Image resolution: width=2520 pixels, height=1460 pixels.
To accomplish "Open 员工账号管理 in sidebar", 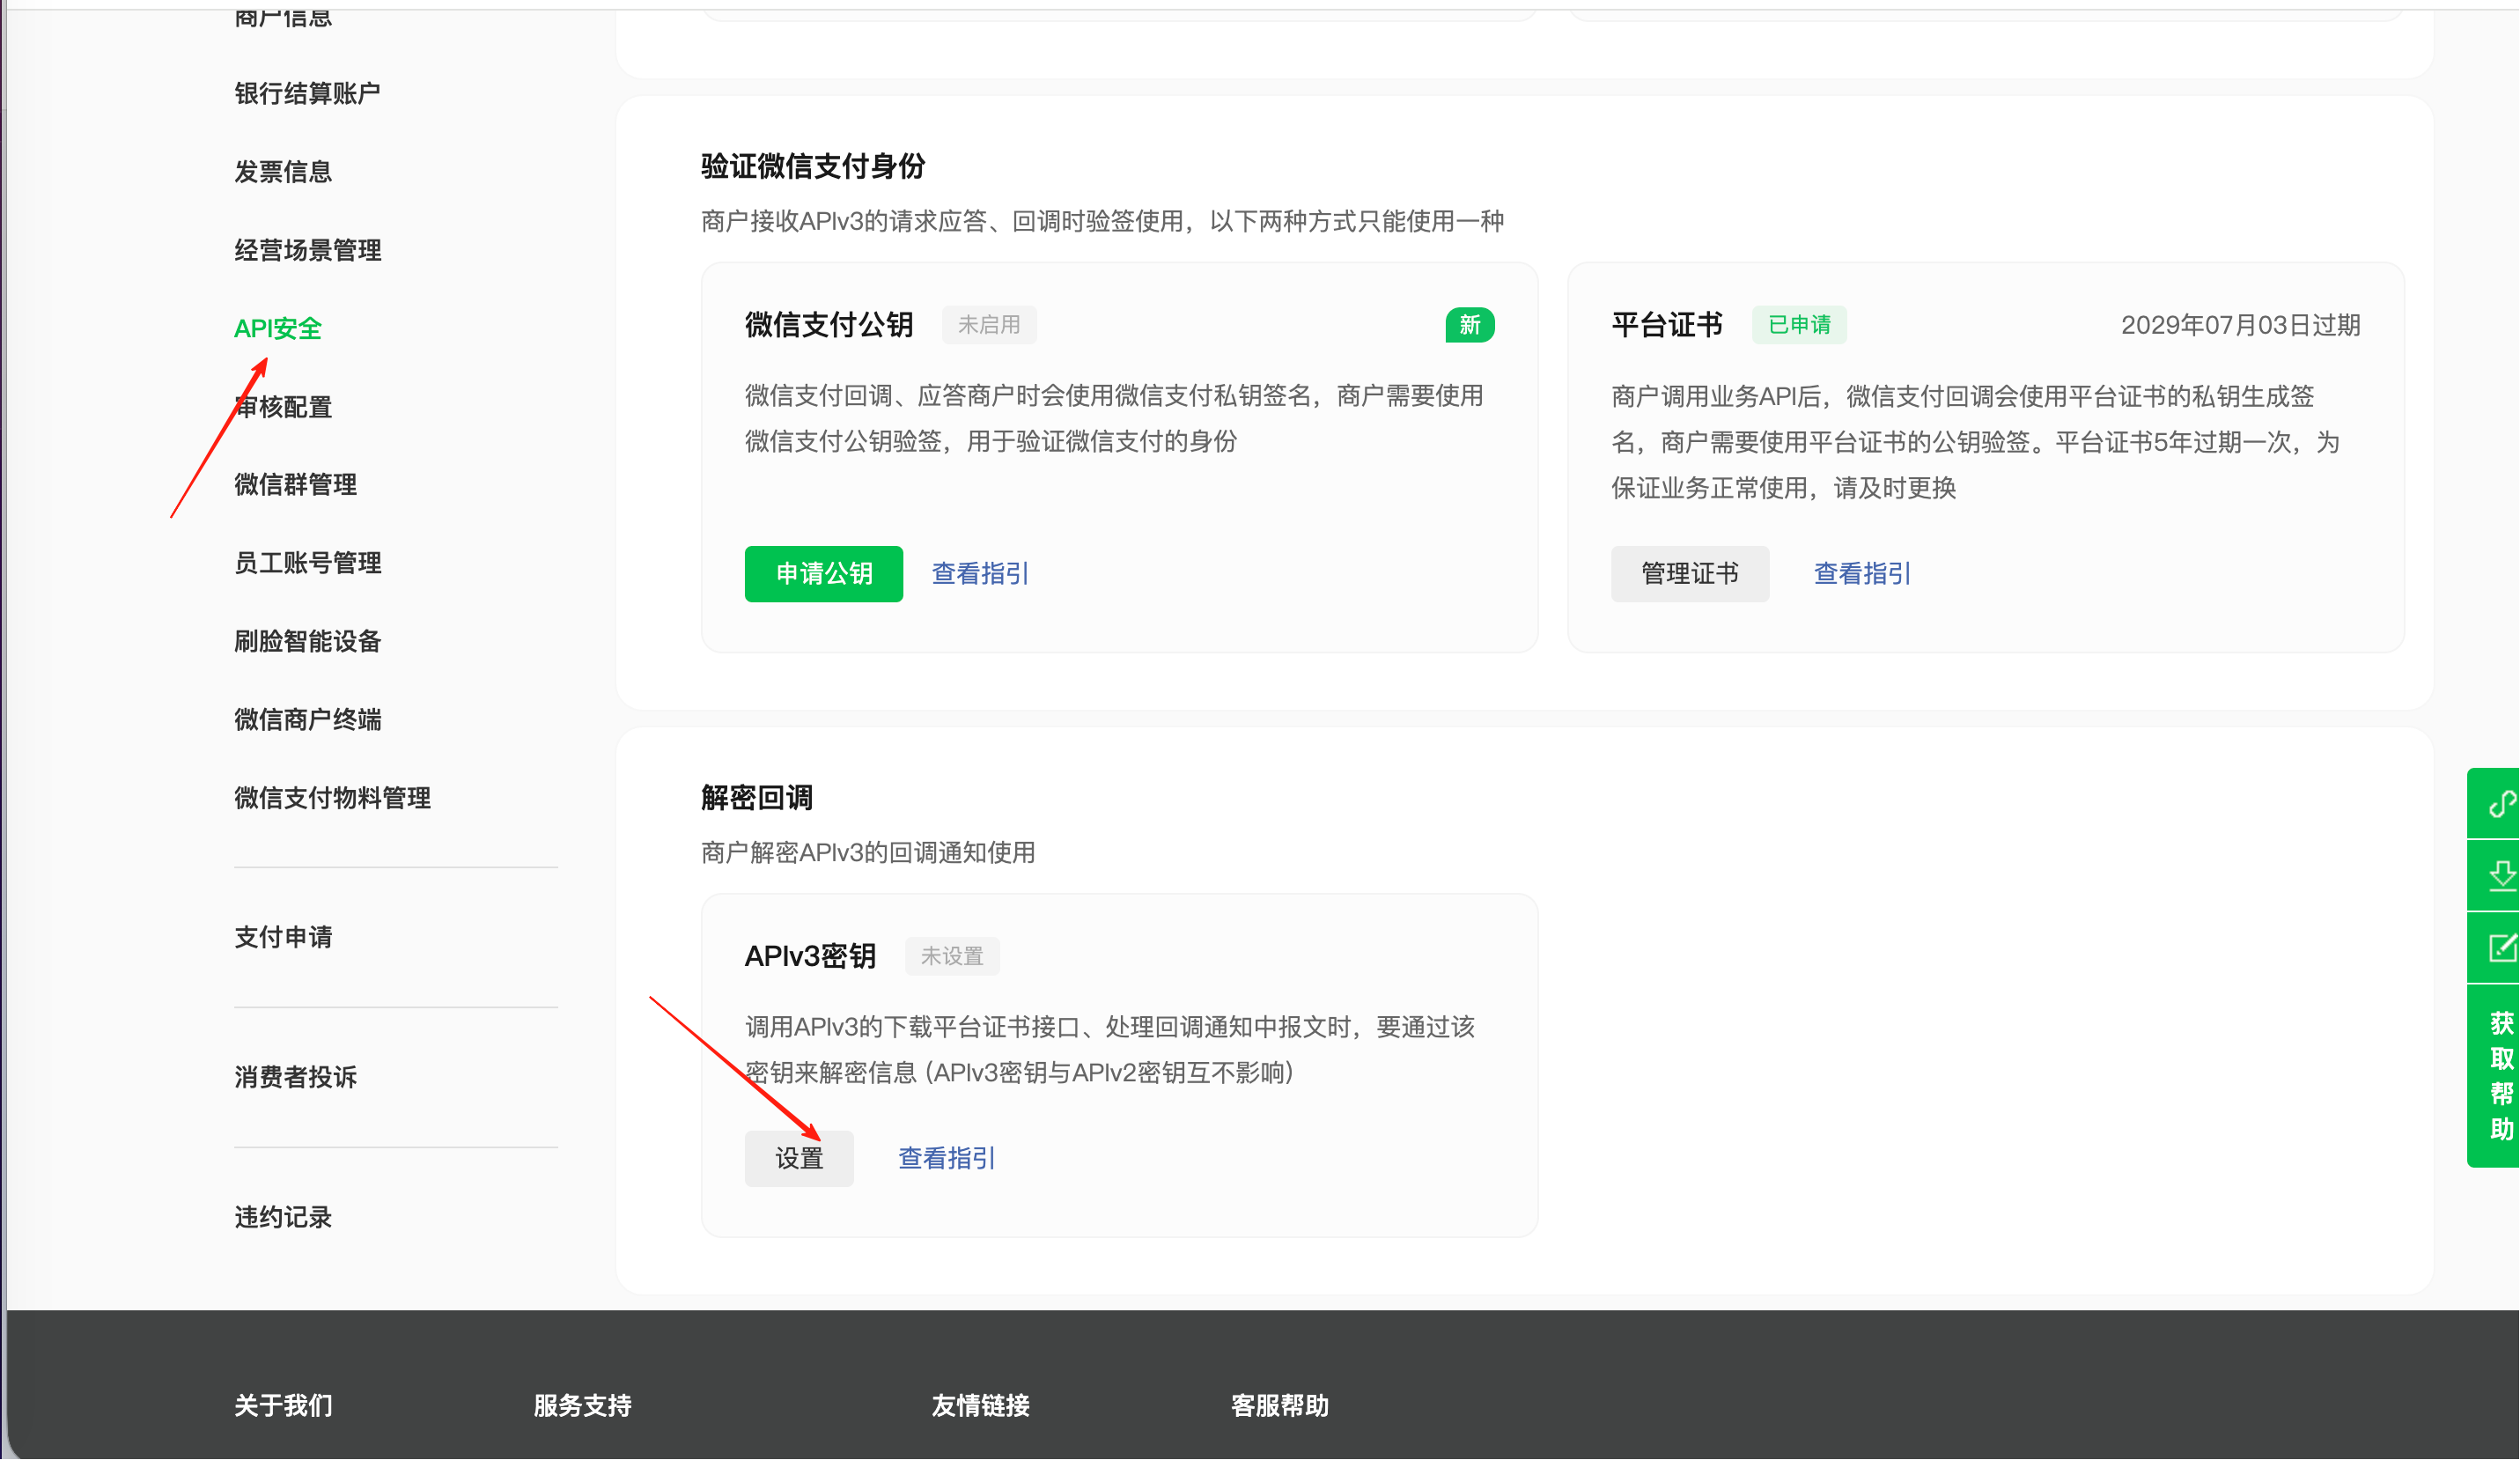I will pyautogui.click(x=307, y=563).
